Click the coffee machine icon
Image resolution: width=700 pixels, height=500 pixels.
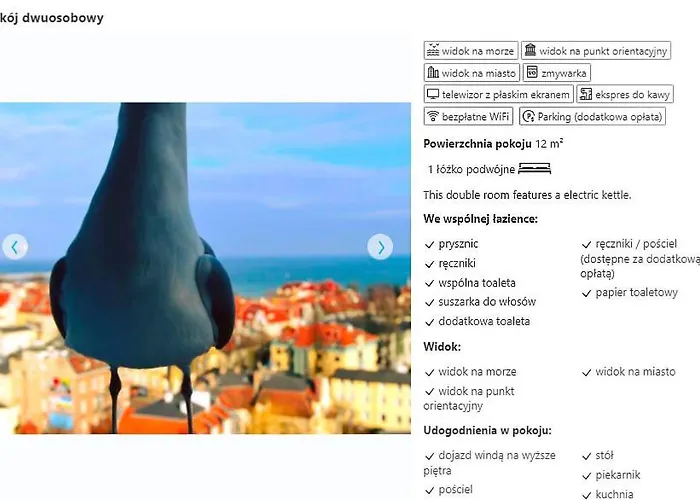coord(585,95)
